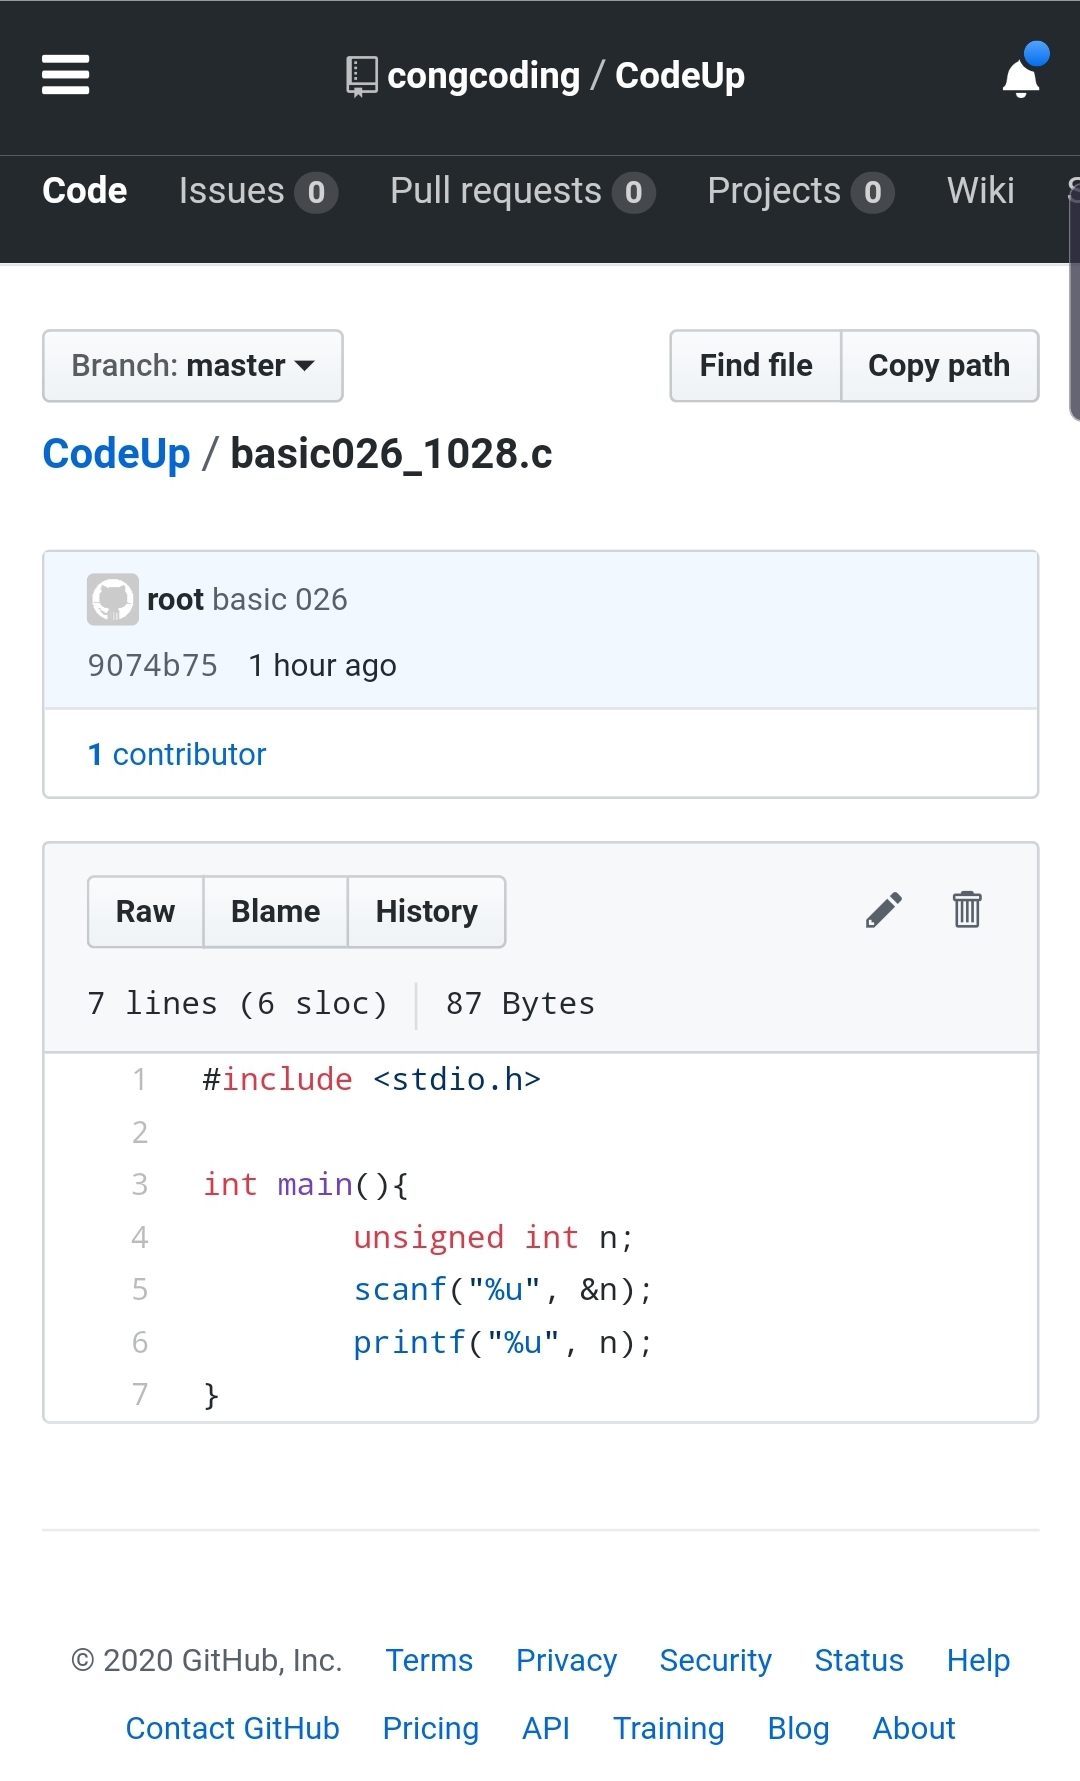Open the Terms footer link
The image size is (1080, 1781).
(x=429, y=1660)
